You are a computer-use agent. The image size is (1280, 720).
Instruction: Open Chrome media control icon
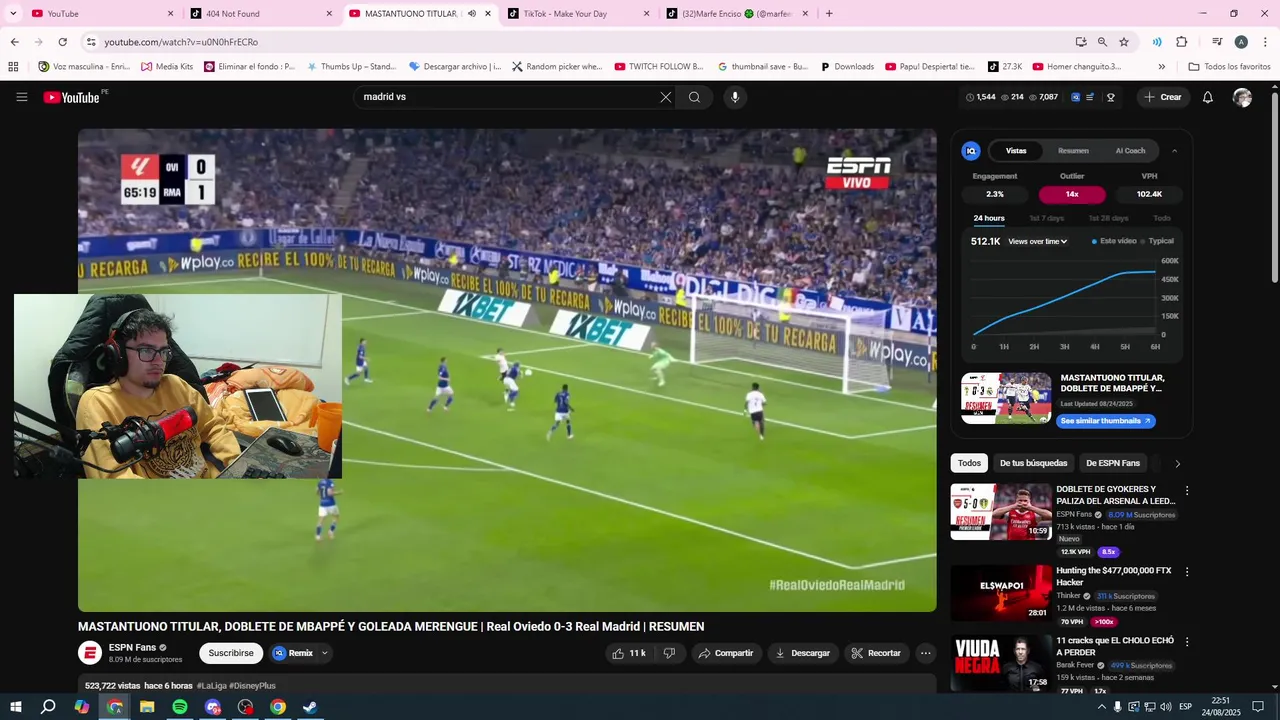click(1217, 42)
